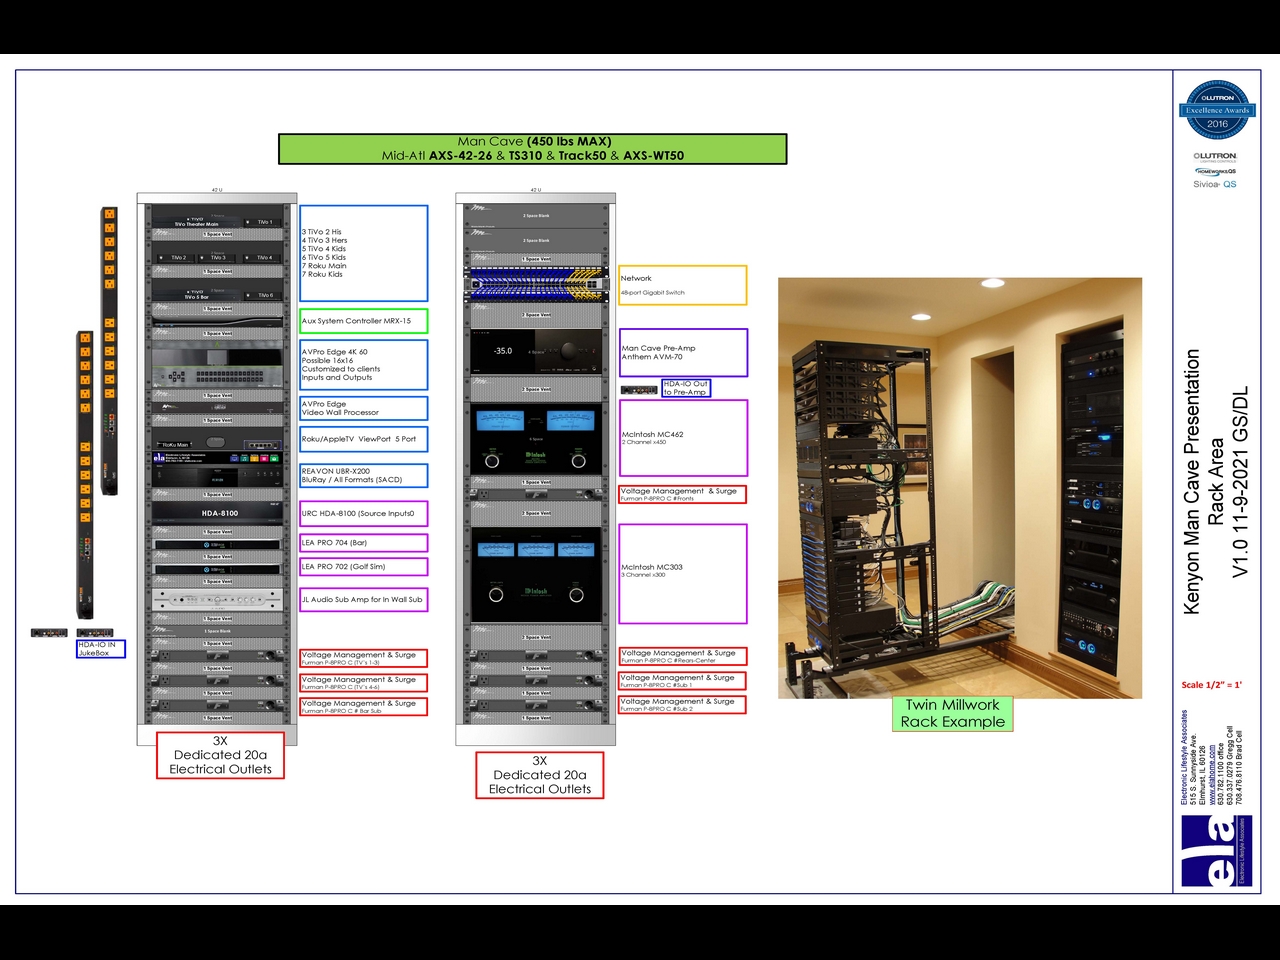1280x960 pixels.
Task: Click the 48-port network switch graphic
Action: (536, 283)
